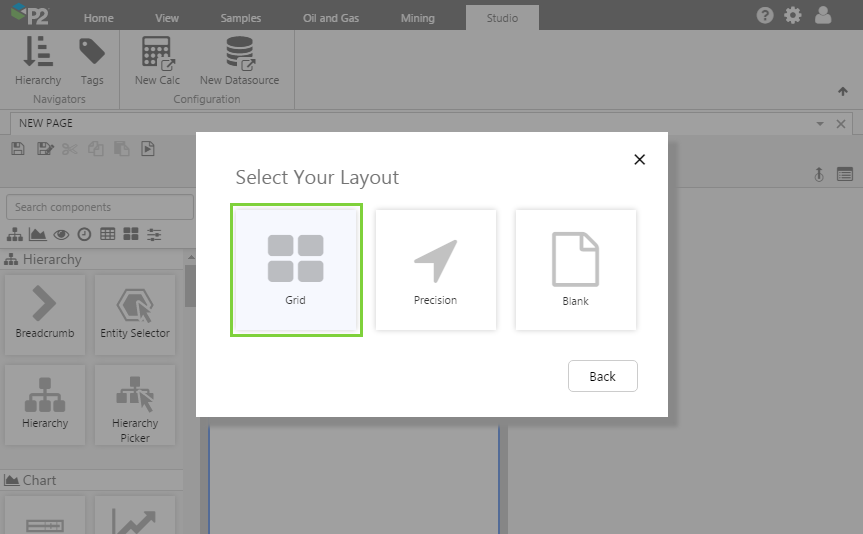The image size is (863, 534).
Task: Select the trend line chart component
Action: 135,515
